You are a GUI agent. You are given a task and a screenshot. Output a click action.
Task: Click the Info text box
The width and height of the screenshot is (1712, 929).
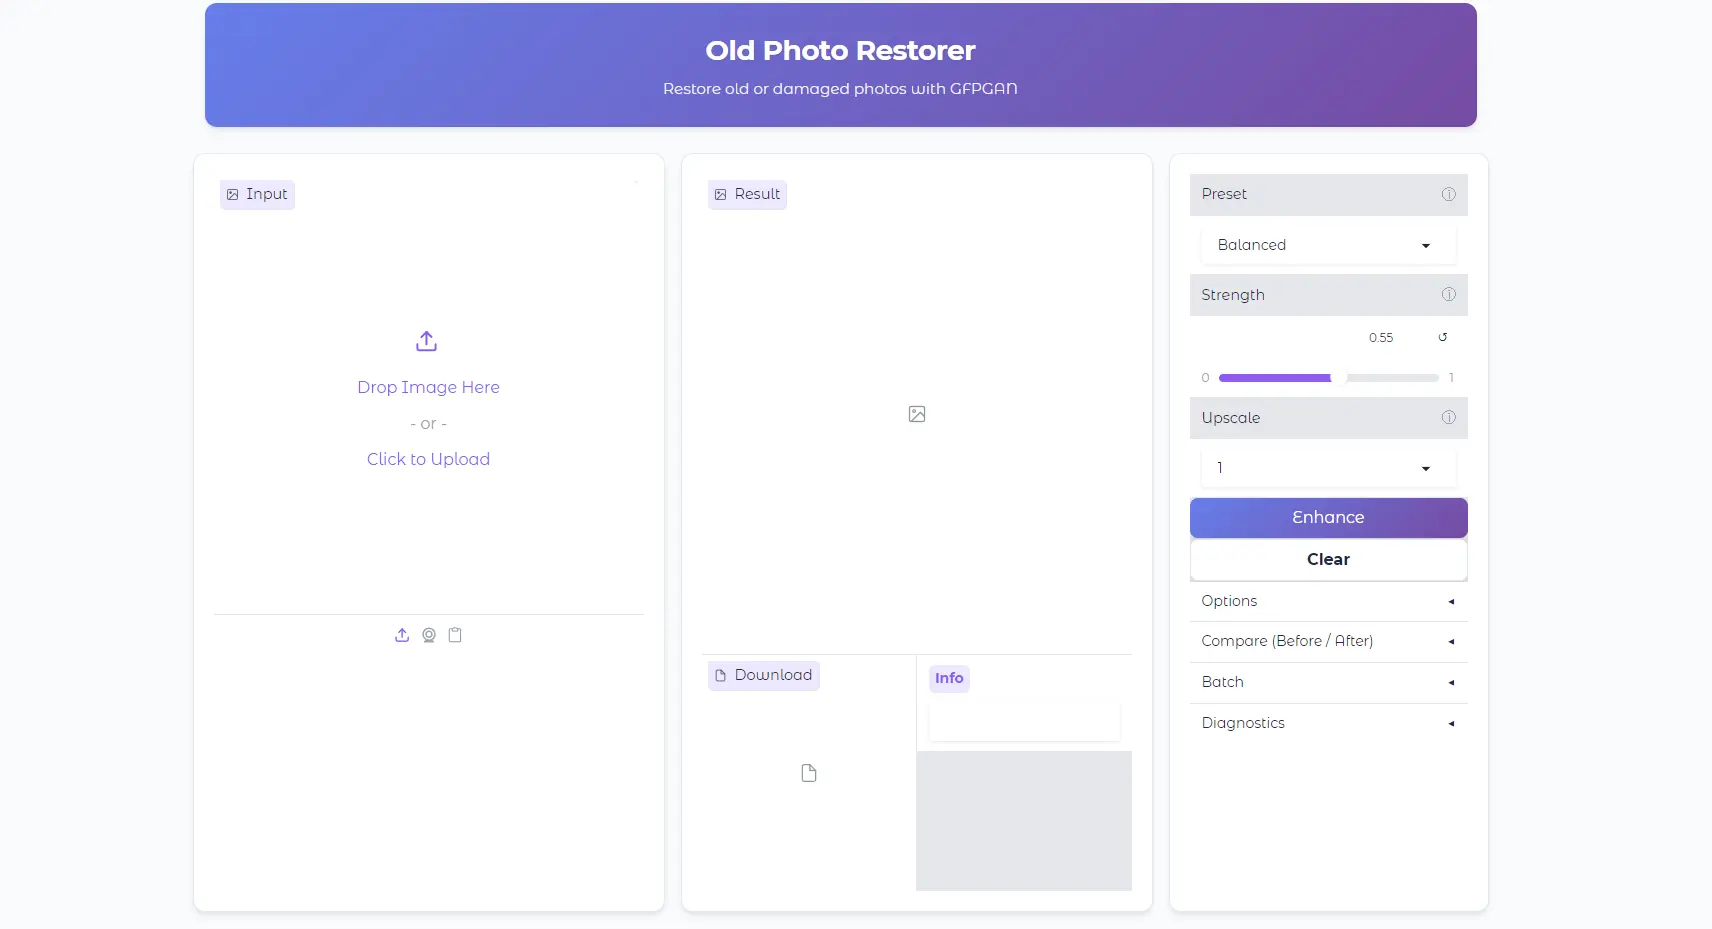tap(1024, 722)
